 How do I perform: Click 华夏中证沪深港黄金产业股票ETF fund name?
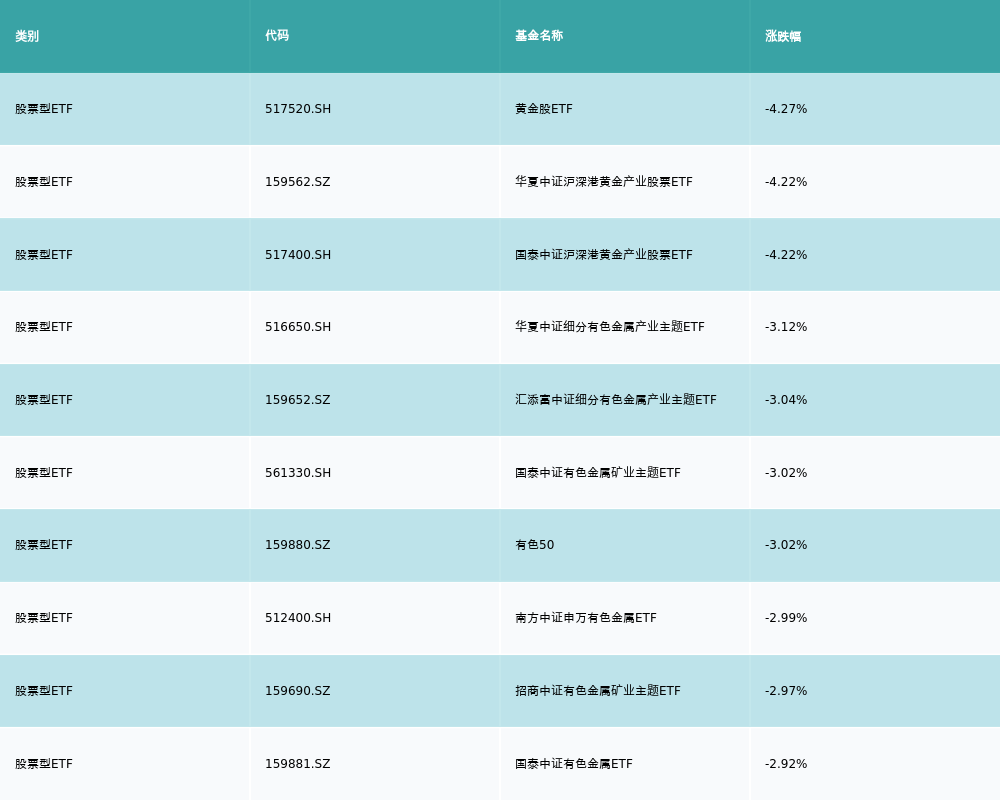[604, 182]
